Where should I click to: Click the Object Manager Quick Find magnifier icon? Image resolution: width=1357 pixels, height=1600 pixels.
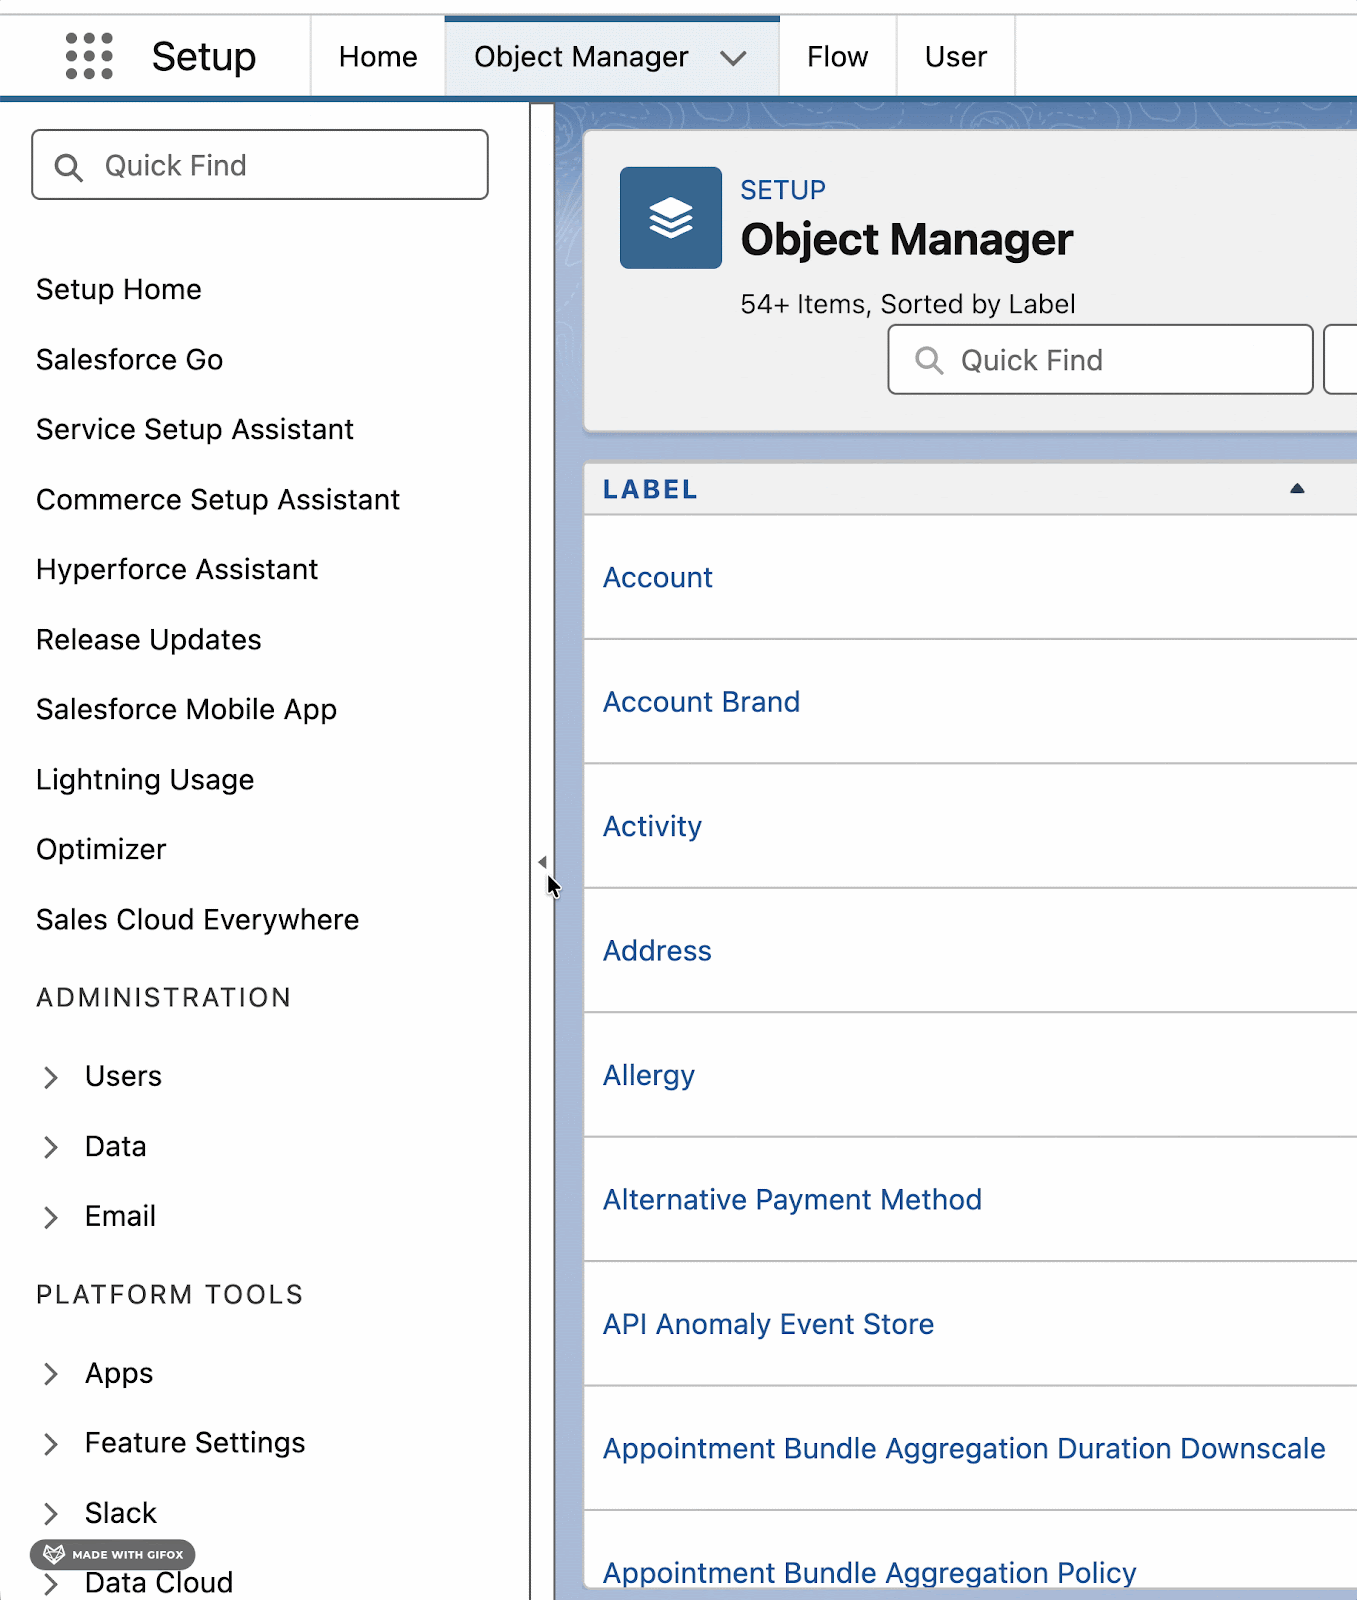[929, 360]
